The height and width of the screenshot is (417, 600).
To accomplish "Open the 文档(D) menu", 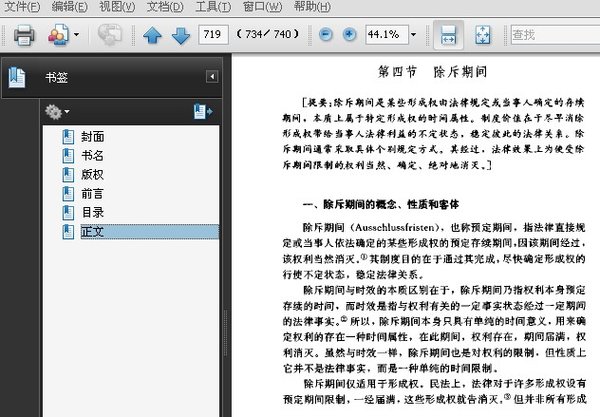I will click(165, 7).
